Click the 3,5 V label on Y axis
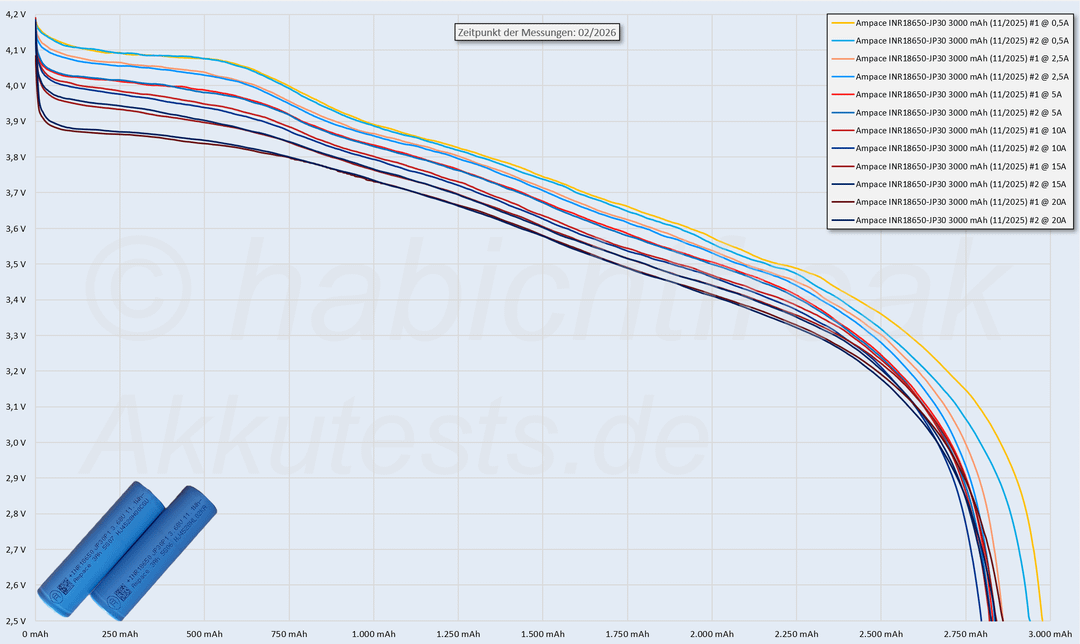The image size is (1080, 644). click(16, 264)
